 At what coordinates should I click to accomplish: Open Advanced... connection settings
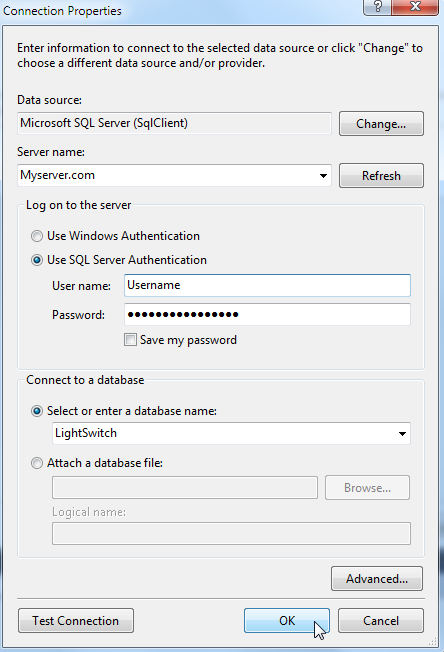tap(377, 578)
